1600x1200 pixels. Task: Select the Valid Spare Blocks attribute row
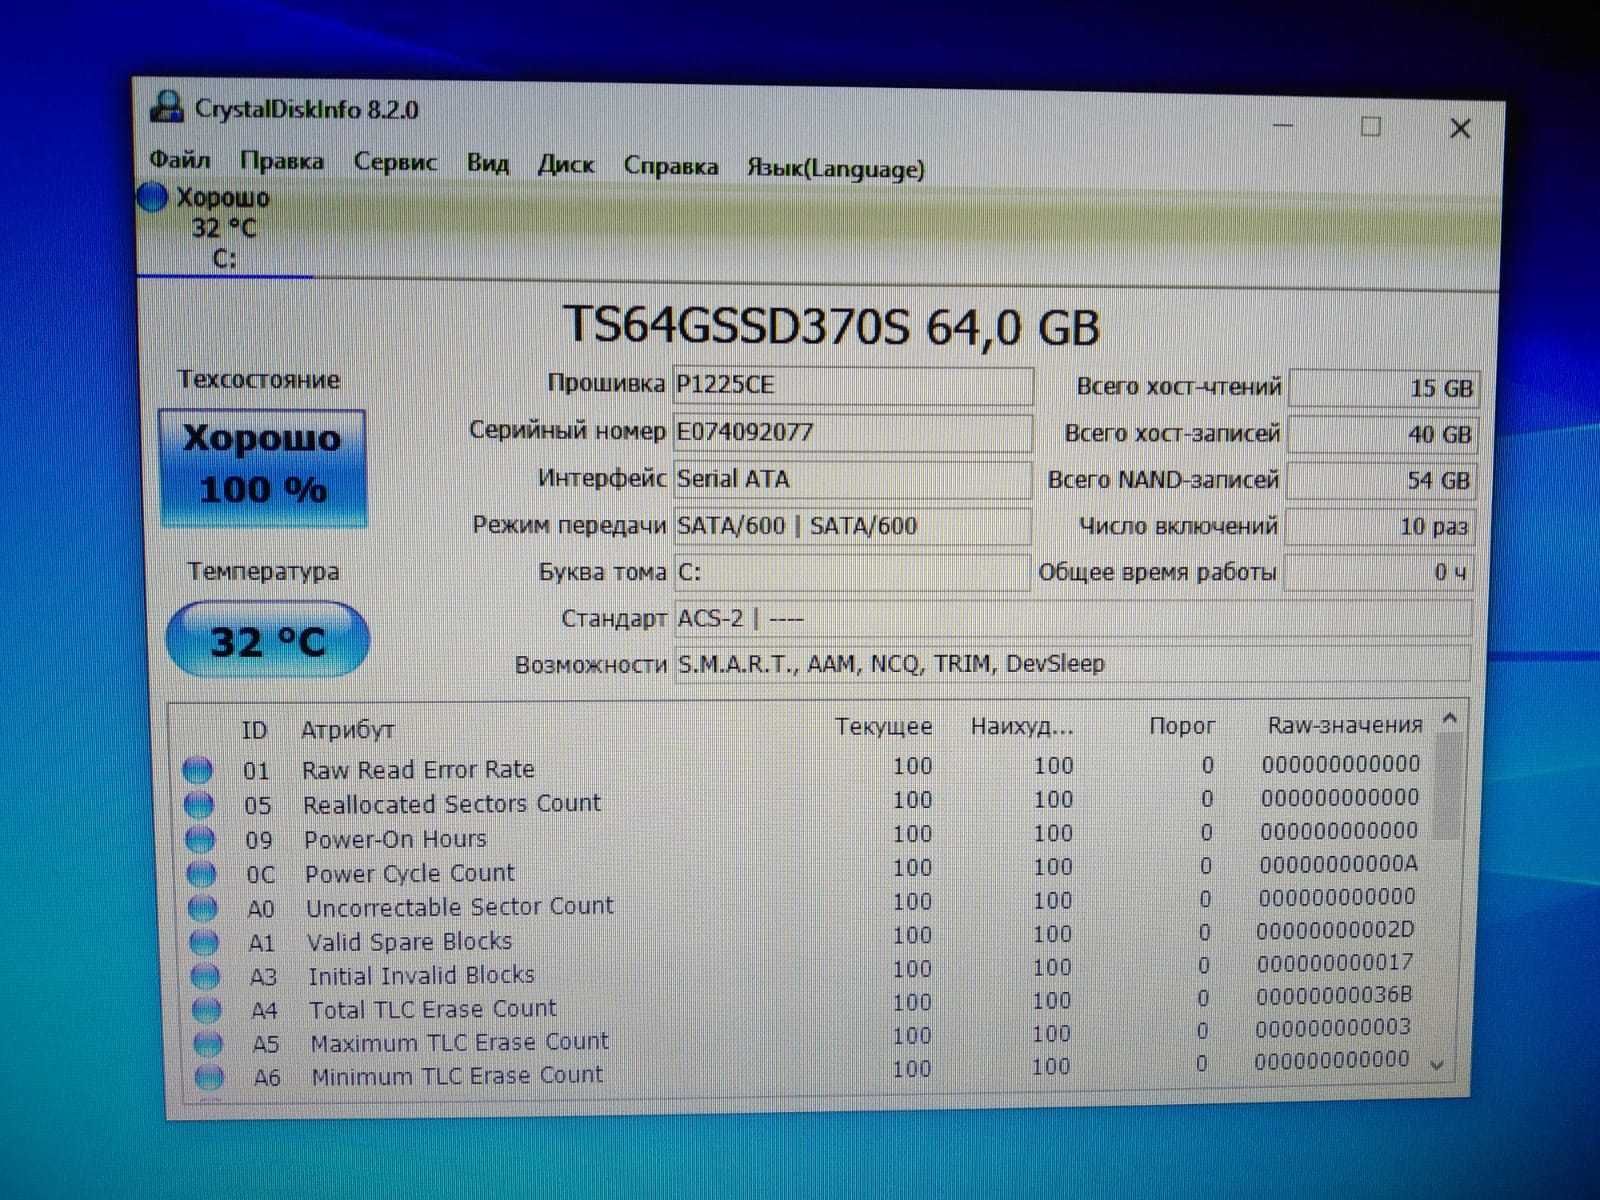805,937
